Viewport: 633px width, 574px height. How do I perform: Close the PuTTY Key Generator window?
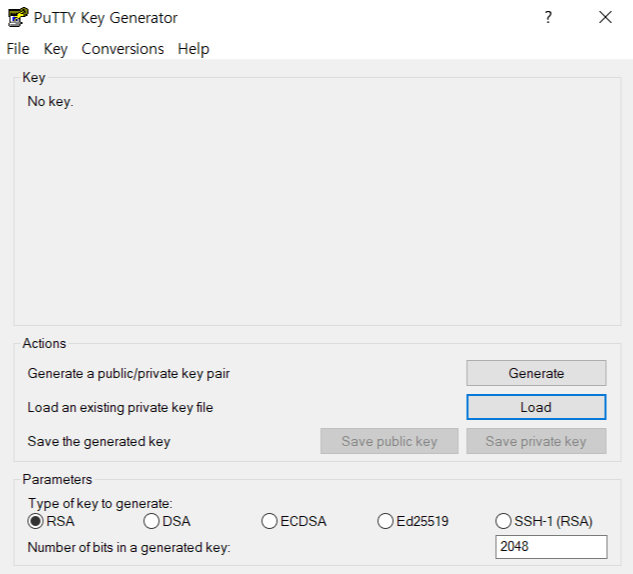tap(605, 17)
